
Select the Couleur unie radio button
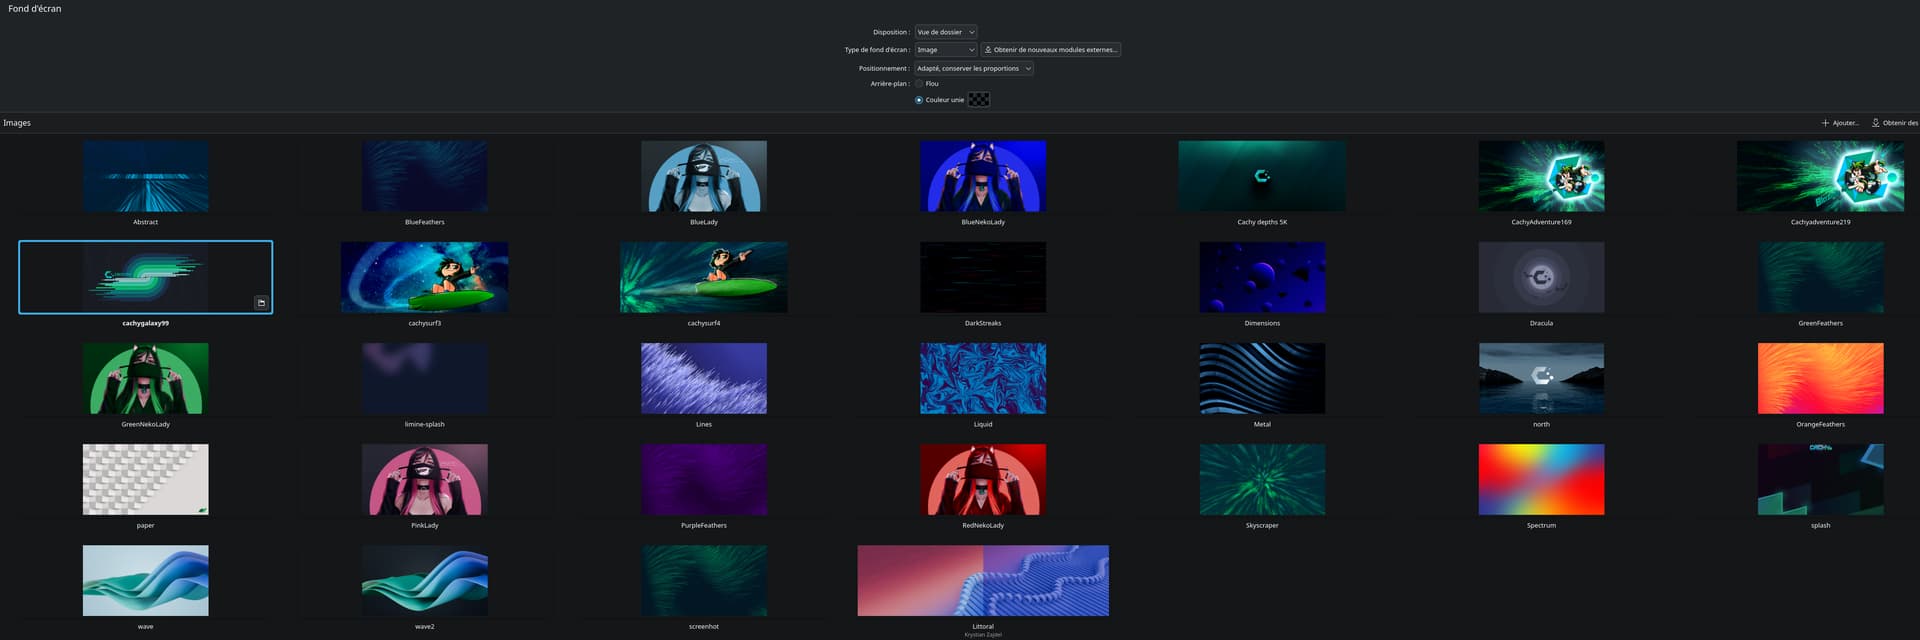click(x=919, y=100)
